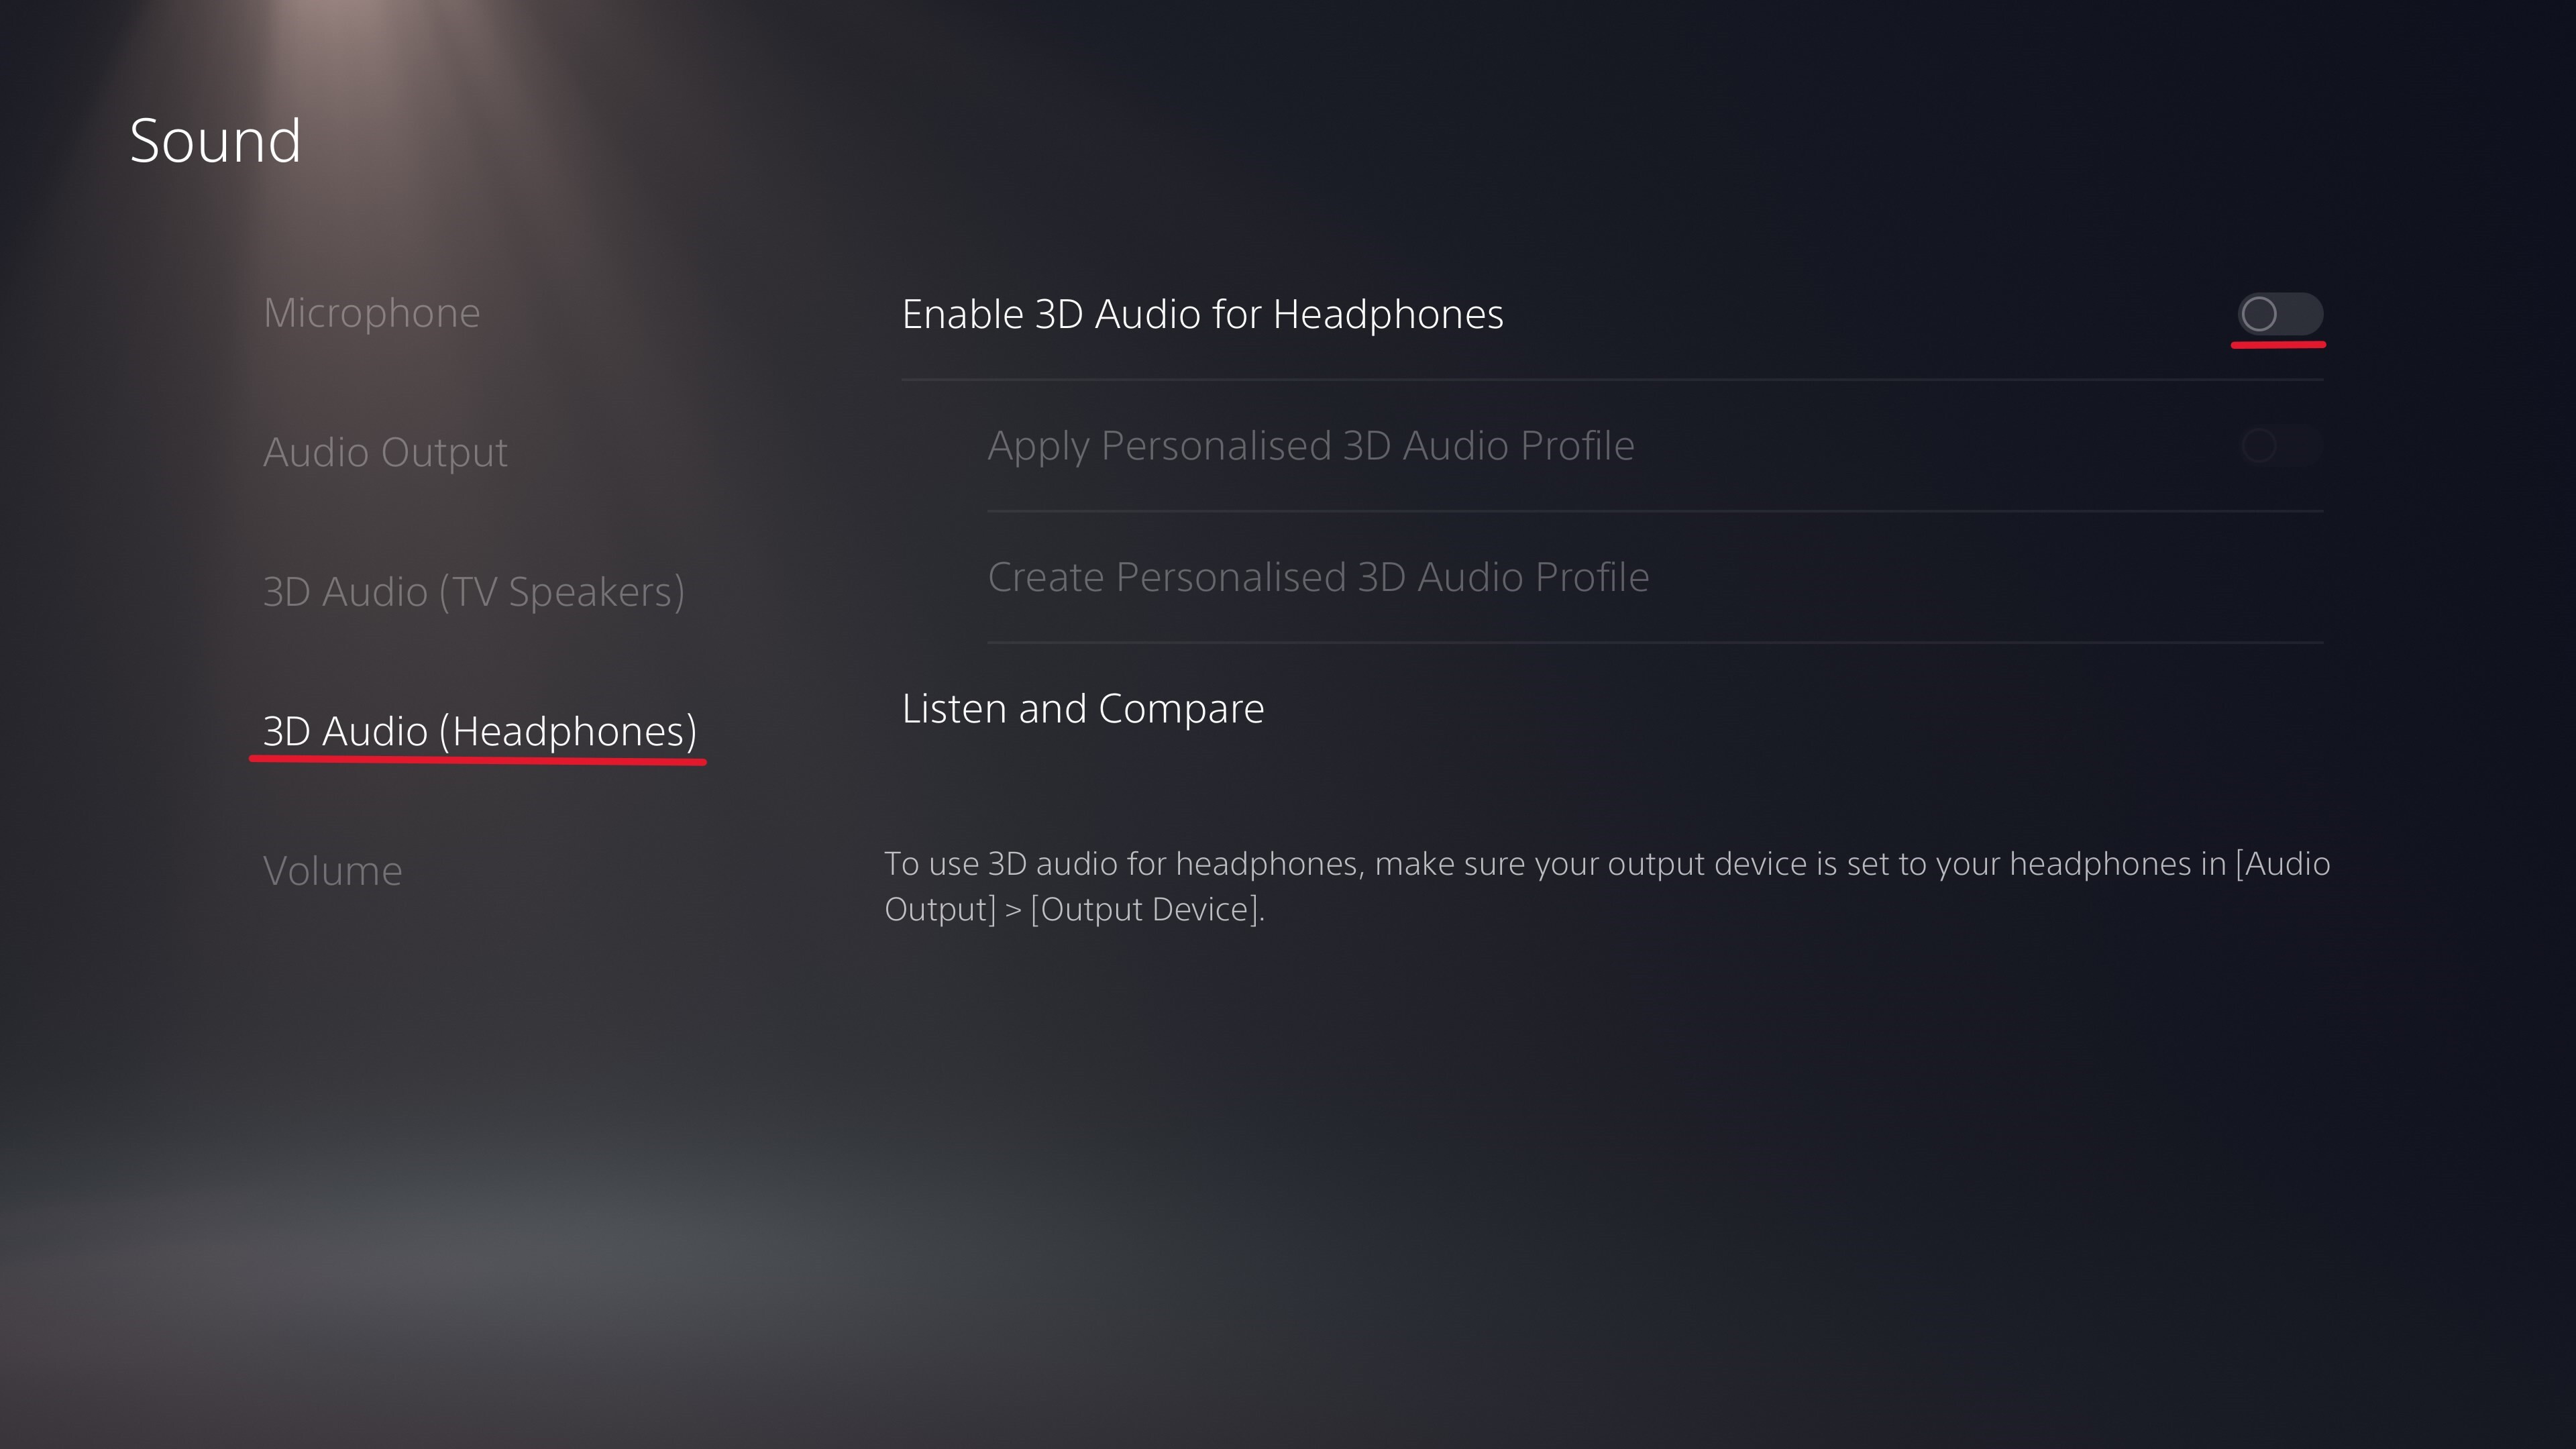Toggle Enable 3D Audio for Headphones switch
2576x1449 pixels.
click(x=2279, y=314)
